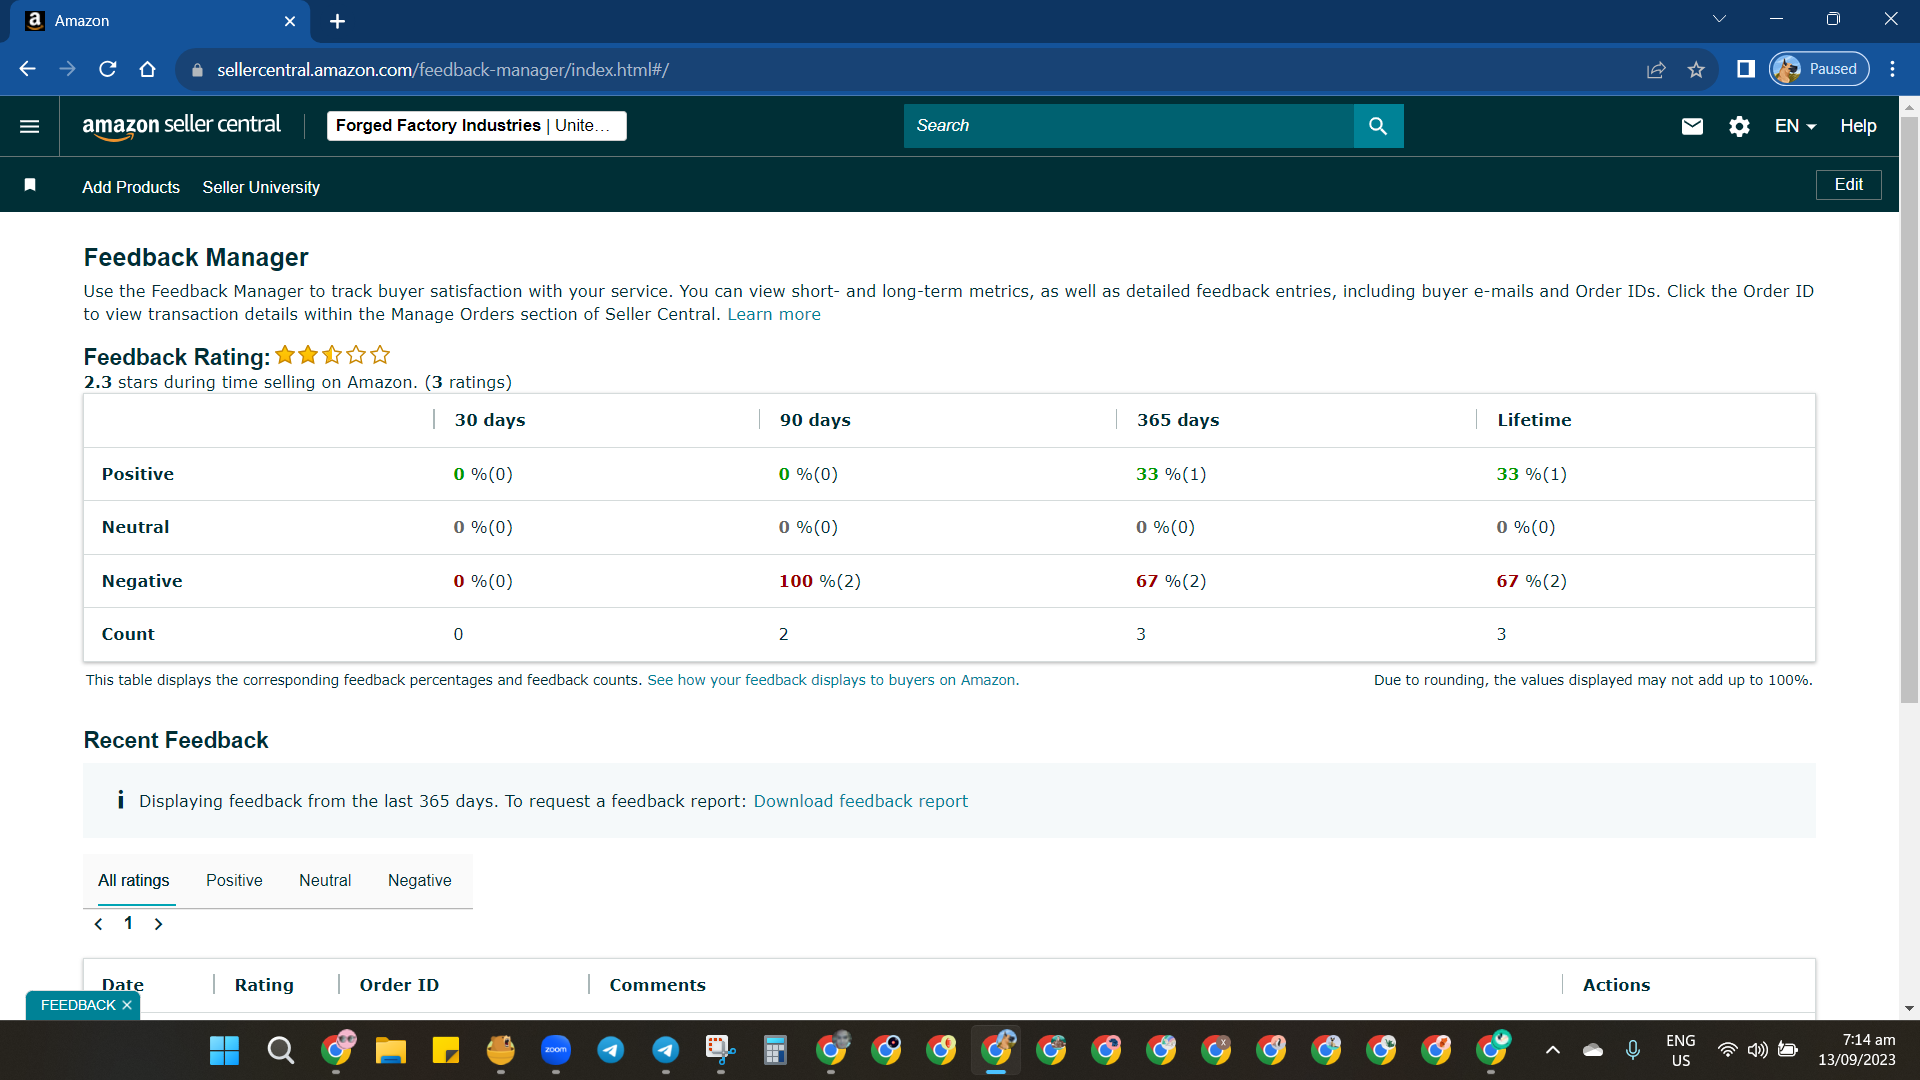Viewport: 1920px width, 1080px height.
Task: Click into the Search field
Action: (x=1129, y=126)
